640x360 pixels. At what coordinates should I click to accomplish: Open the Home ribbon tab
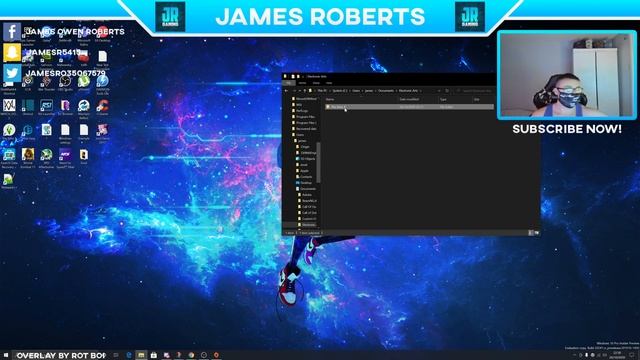pos(302,83)
